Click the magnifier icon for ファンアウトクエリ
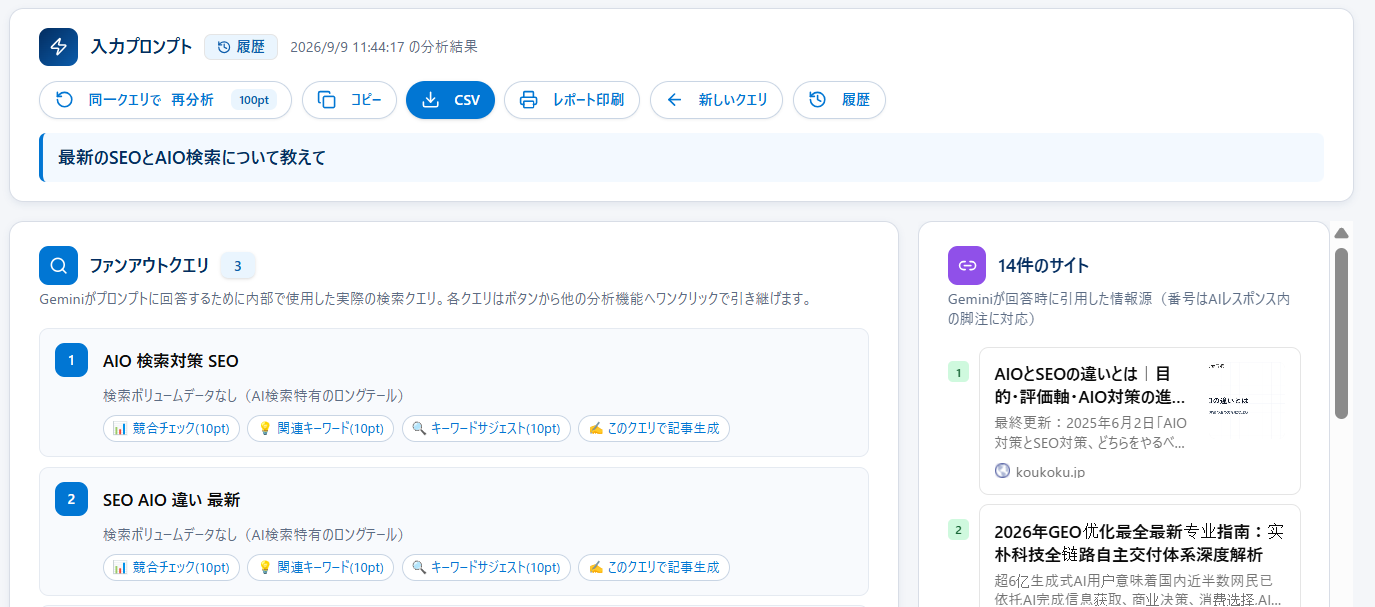Viewport: 1375px width, 607px height. [x=58, y=265]
